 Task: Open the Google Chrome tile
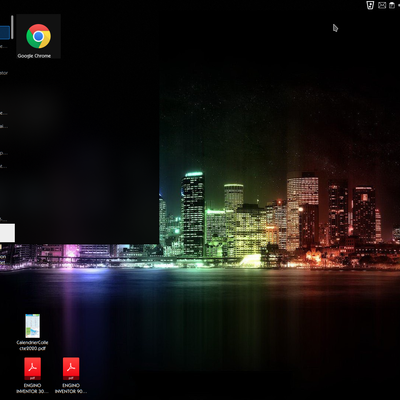pos(38,36)
